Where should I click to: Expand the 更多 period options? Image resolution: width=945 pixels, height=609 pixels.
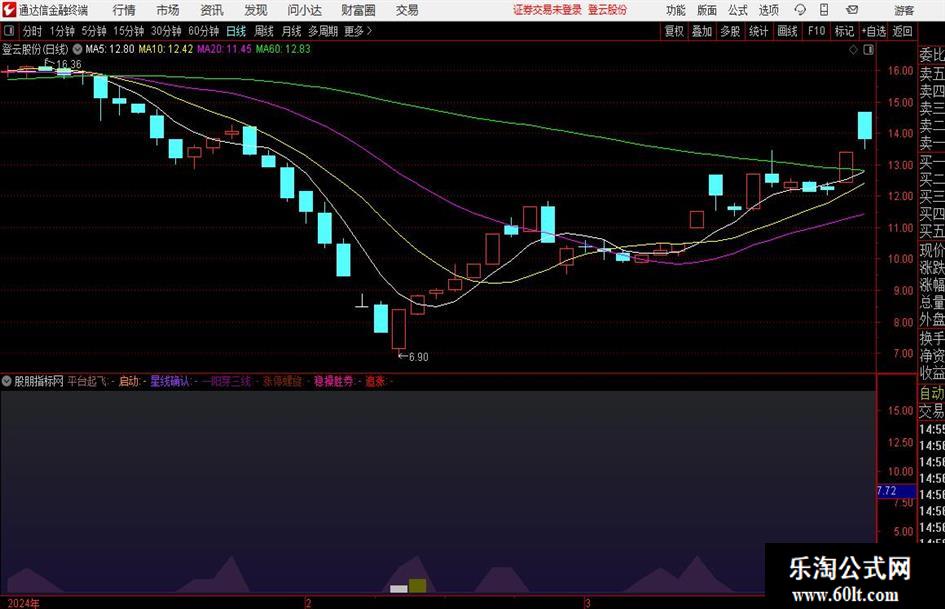tap(358, 31)
